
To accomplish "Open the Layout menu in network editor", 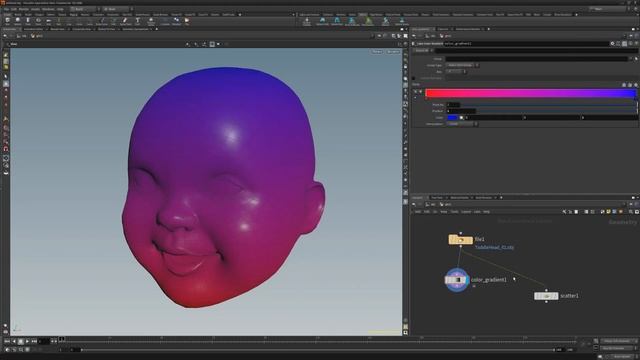I will [x=466, y=212].
